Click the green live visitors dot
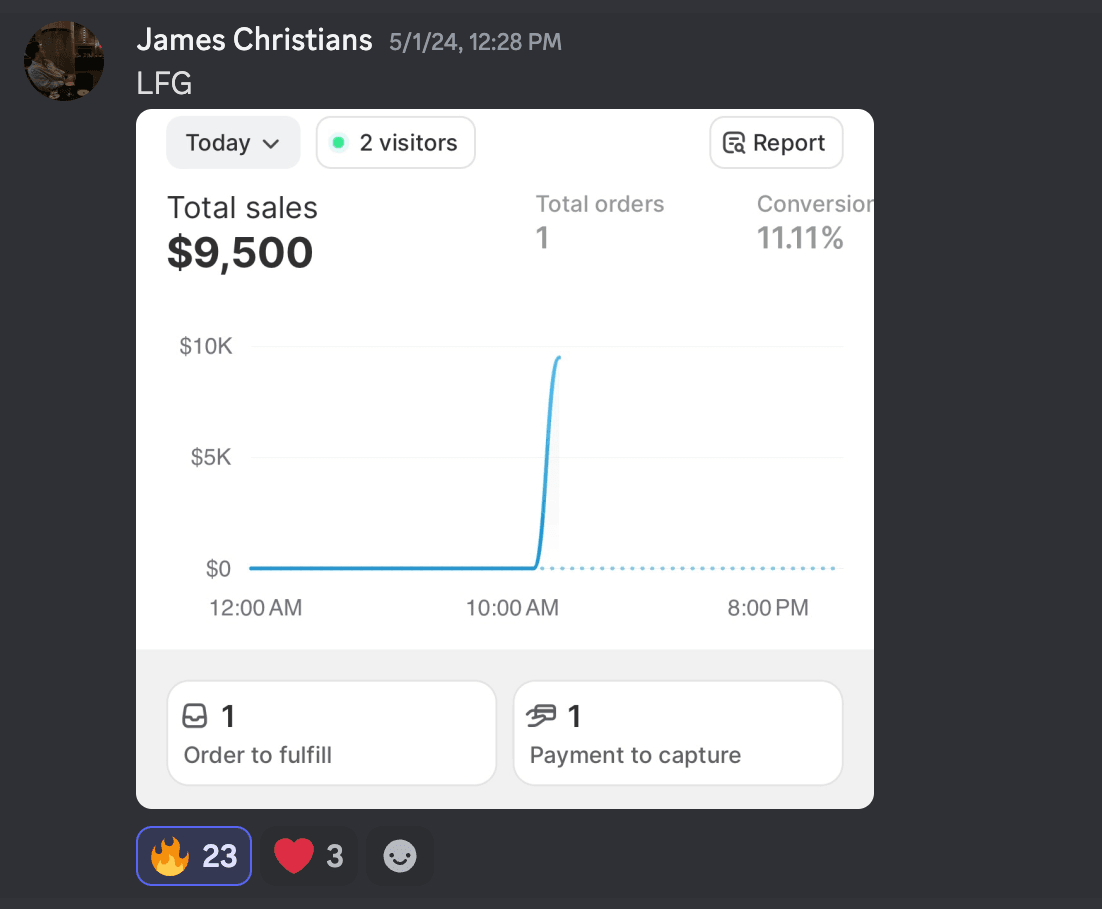The width and height of the screenshot is (1102, 909). pos(338,143)
